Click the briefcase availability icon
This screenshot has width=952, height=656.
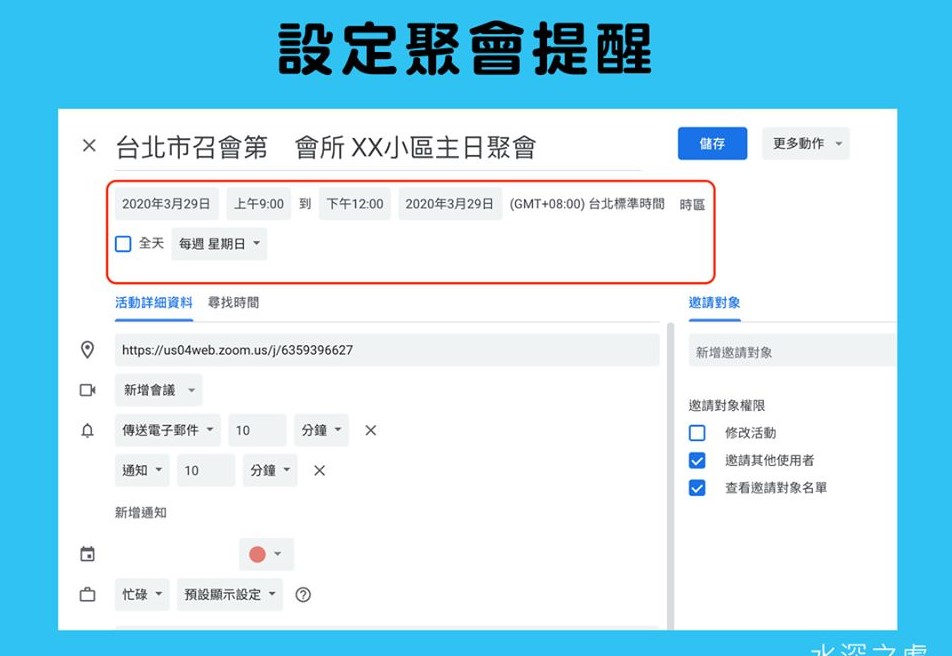point(88,595)
